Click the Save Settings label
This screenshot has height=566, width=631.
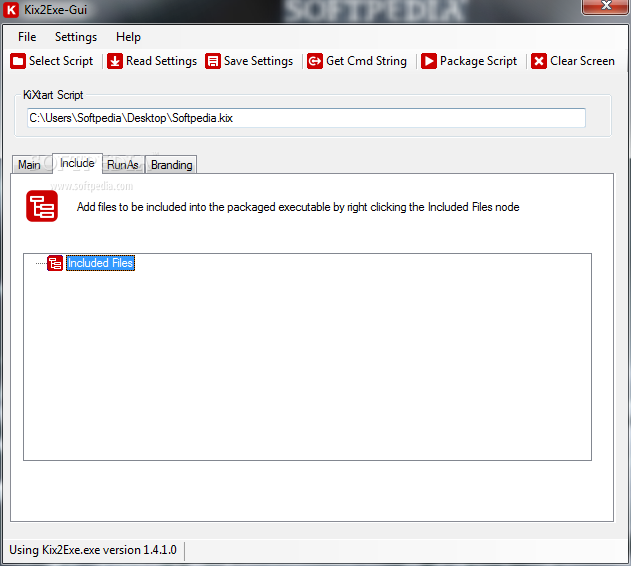point(258,61)
